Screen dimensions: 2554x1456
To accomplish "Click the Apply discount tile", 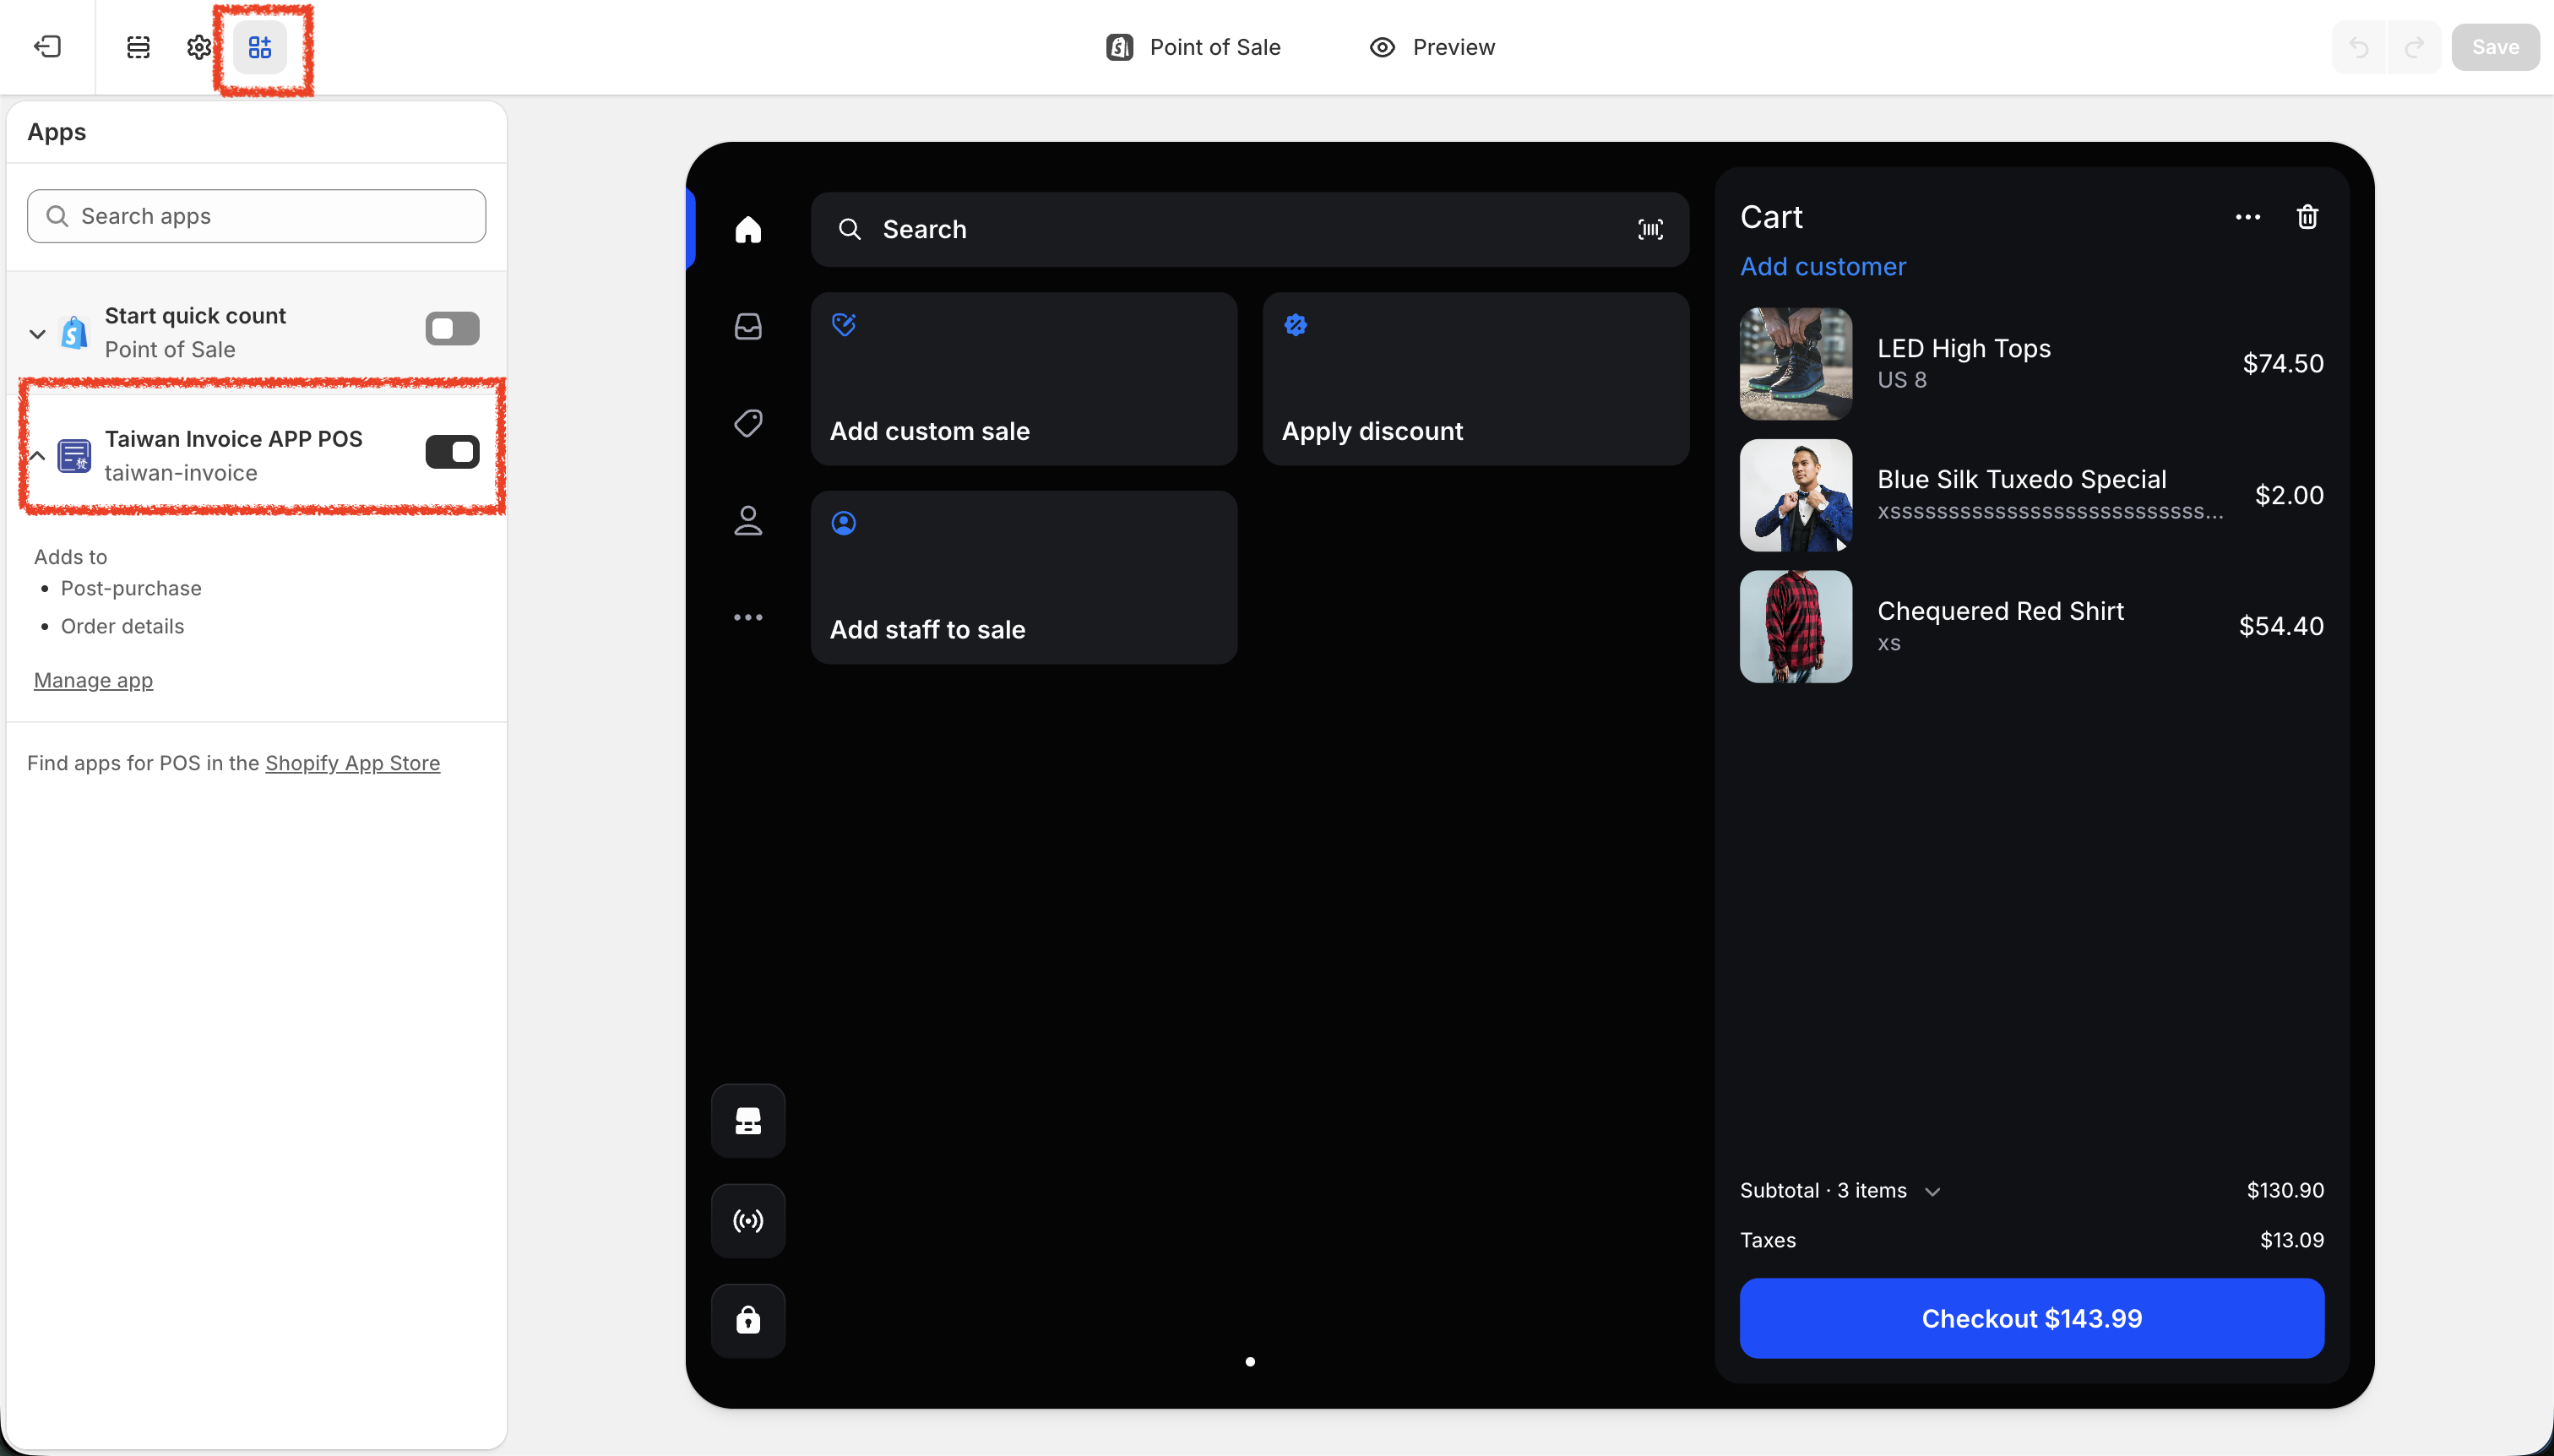I will pos(1475,379).
